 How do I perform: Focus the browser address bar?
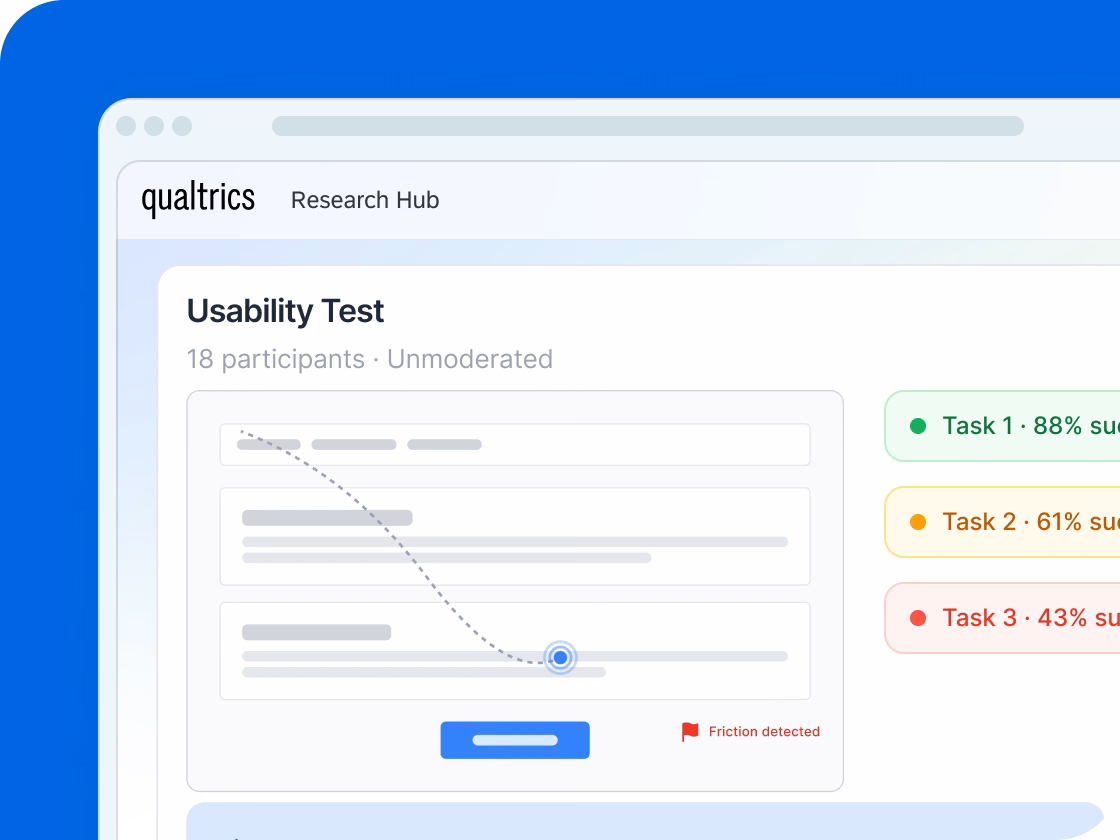pos(647,126)
